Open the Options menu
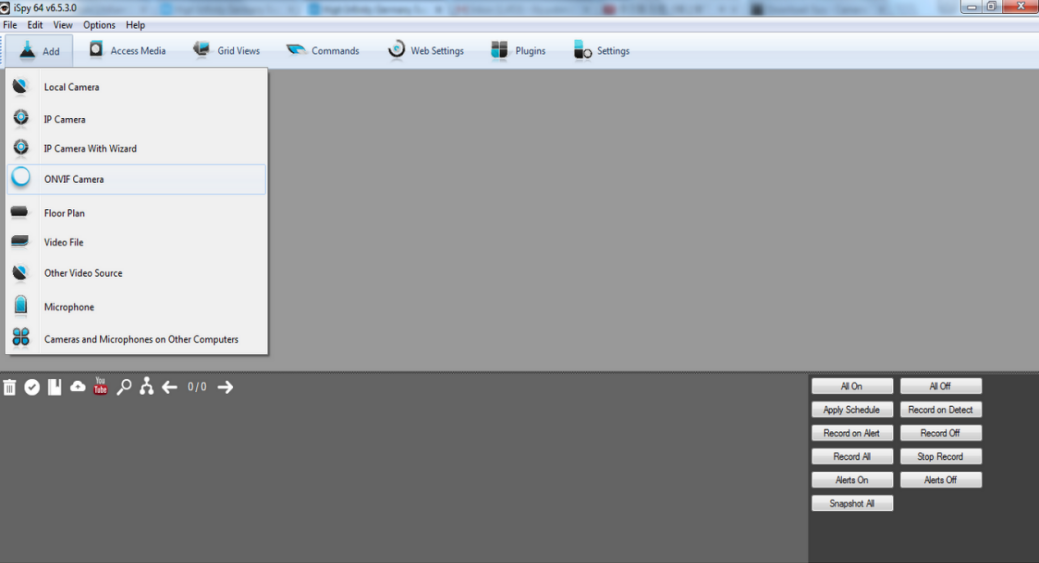 [x=99, y=25]
